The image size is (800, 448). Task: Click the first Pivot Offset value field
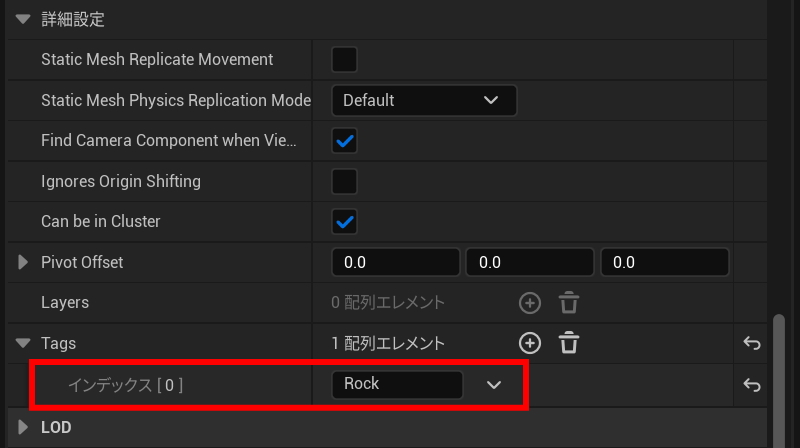point(396,262)
